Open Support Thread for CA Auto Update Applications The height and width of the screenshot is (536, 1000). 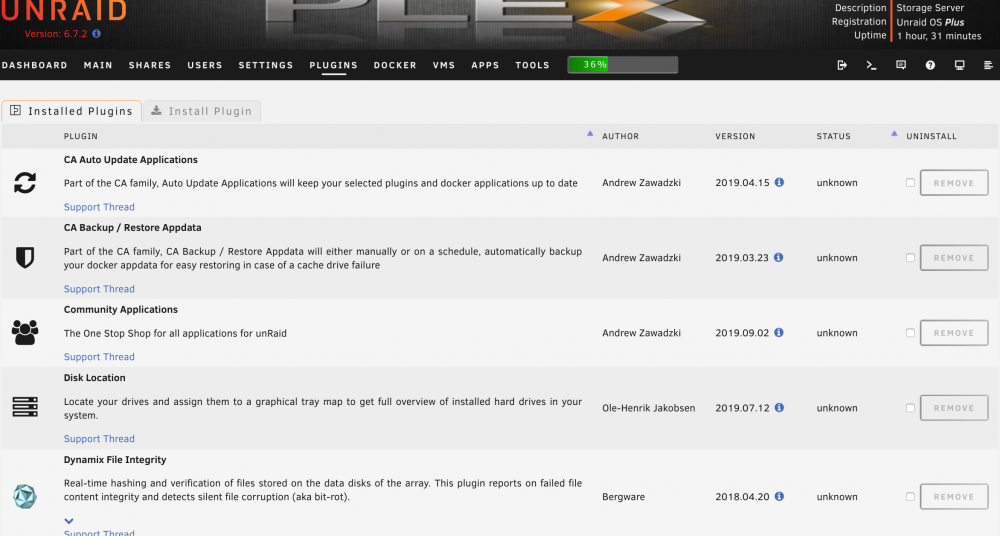click(99, 207)
